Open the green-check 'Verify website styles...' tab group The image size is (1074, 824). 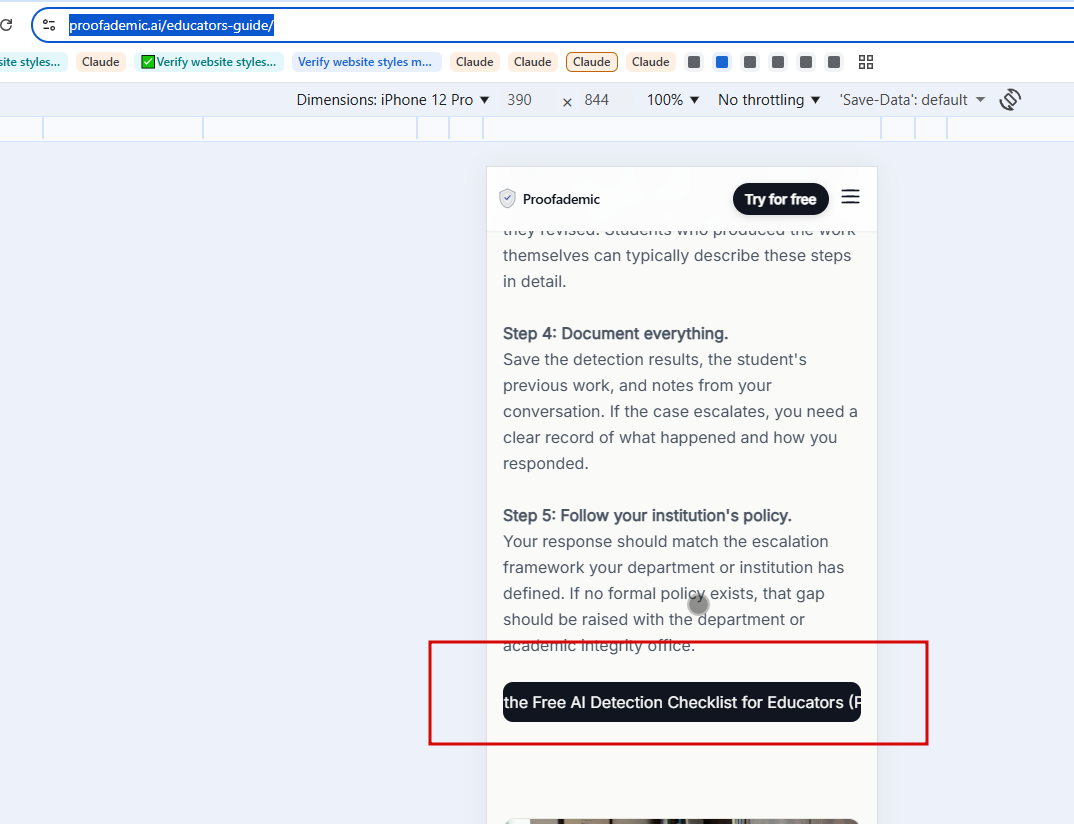click(x=209, y=62)
